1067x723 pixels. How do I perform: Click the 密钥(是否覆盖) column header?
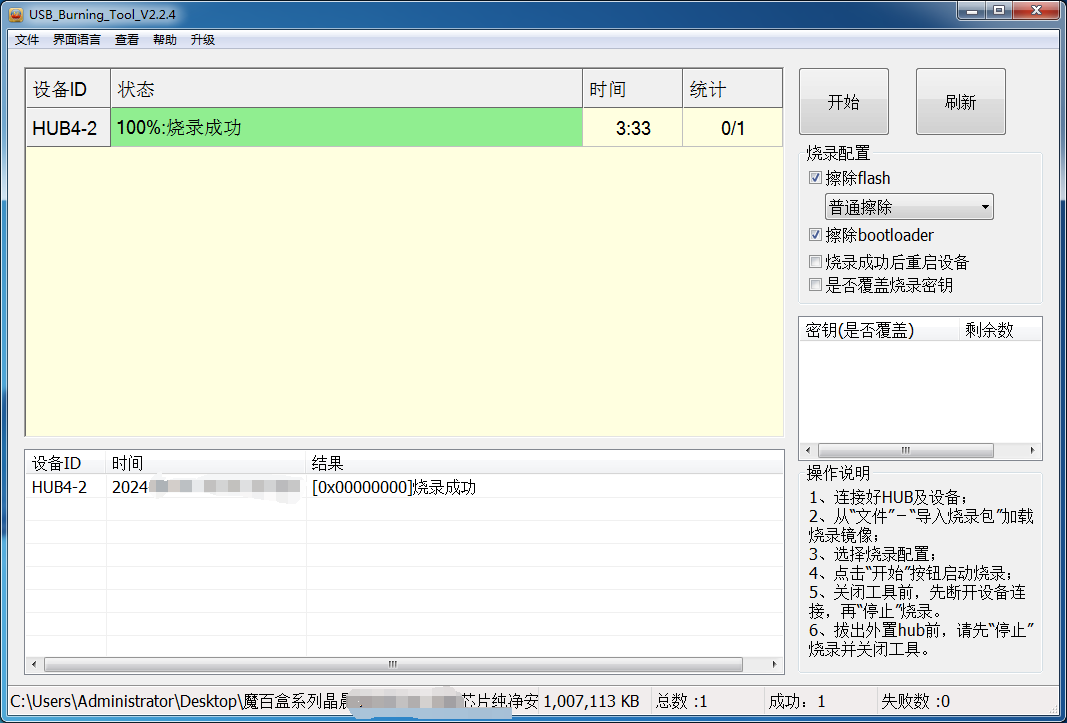tap(877, 331)
